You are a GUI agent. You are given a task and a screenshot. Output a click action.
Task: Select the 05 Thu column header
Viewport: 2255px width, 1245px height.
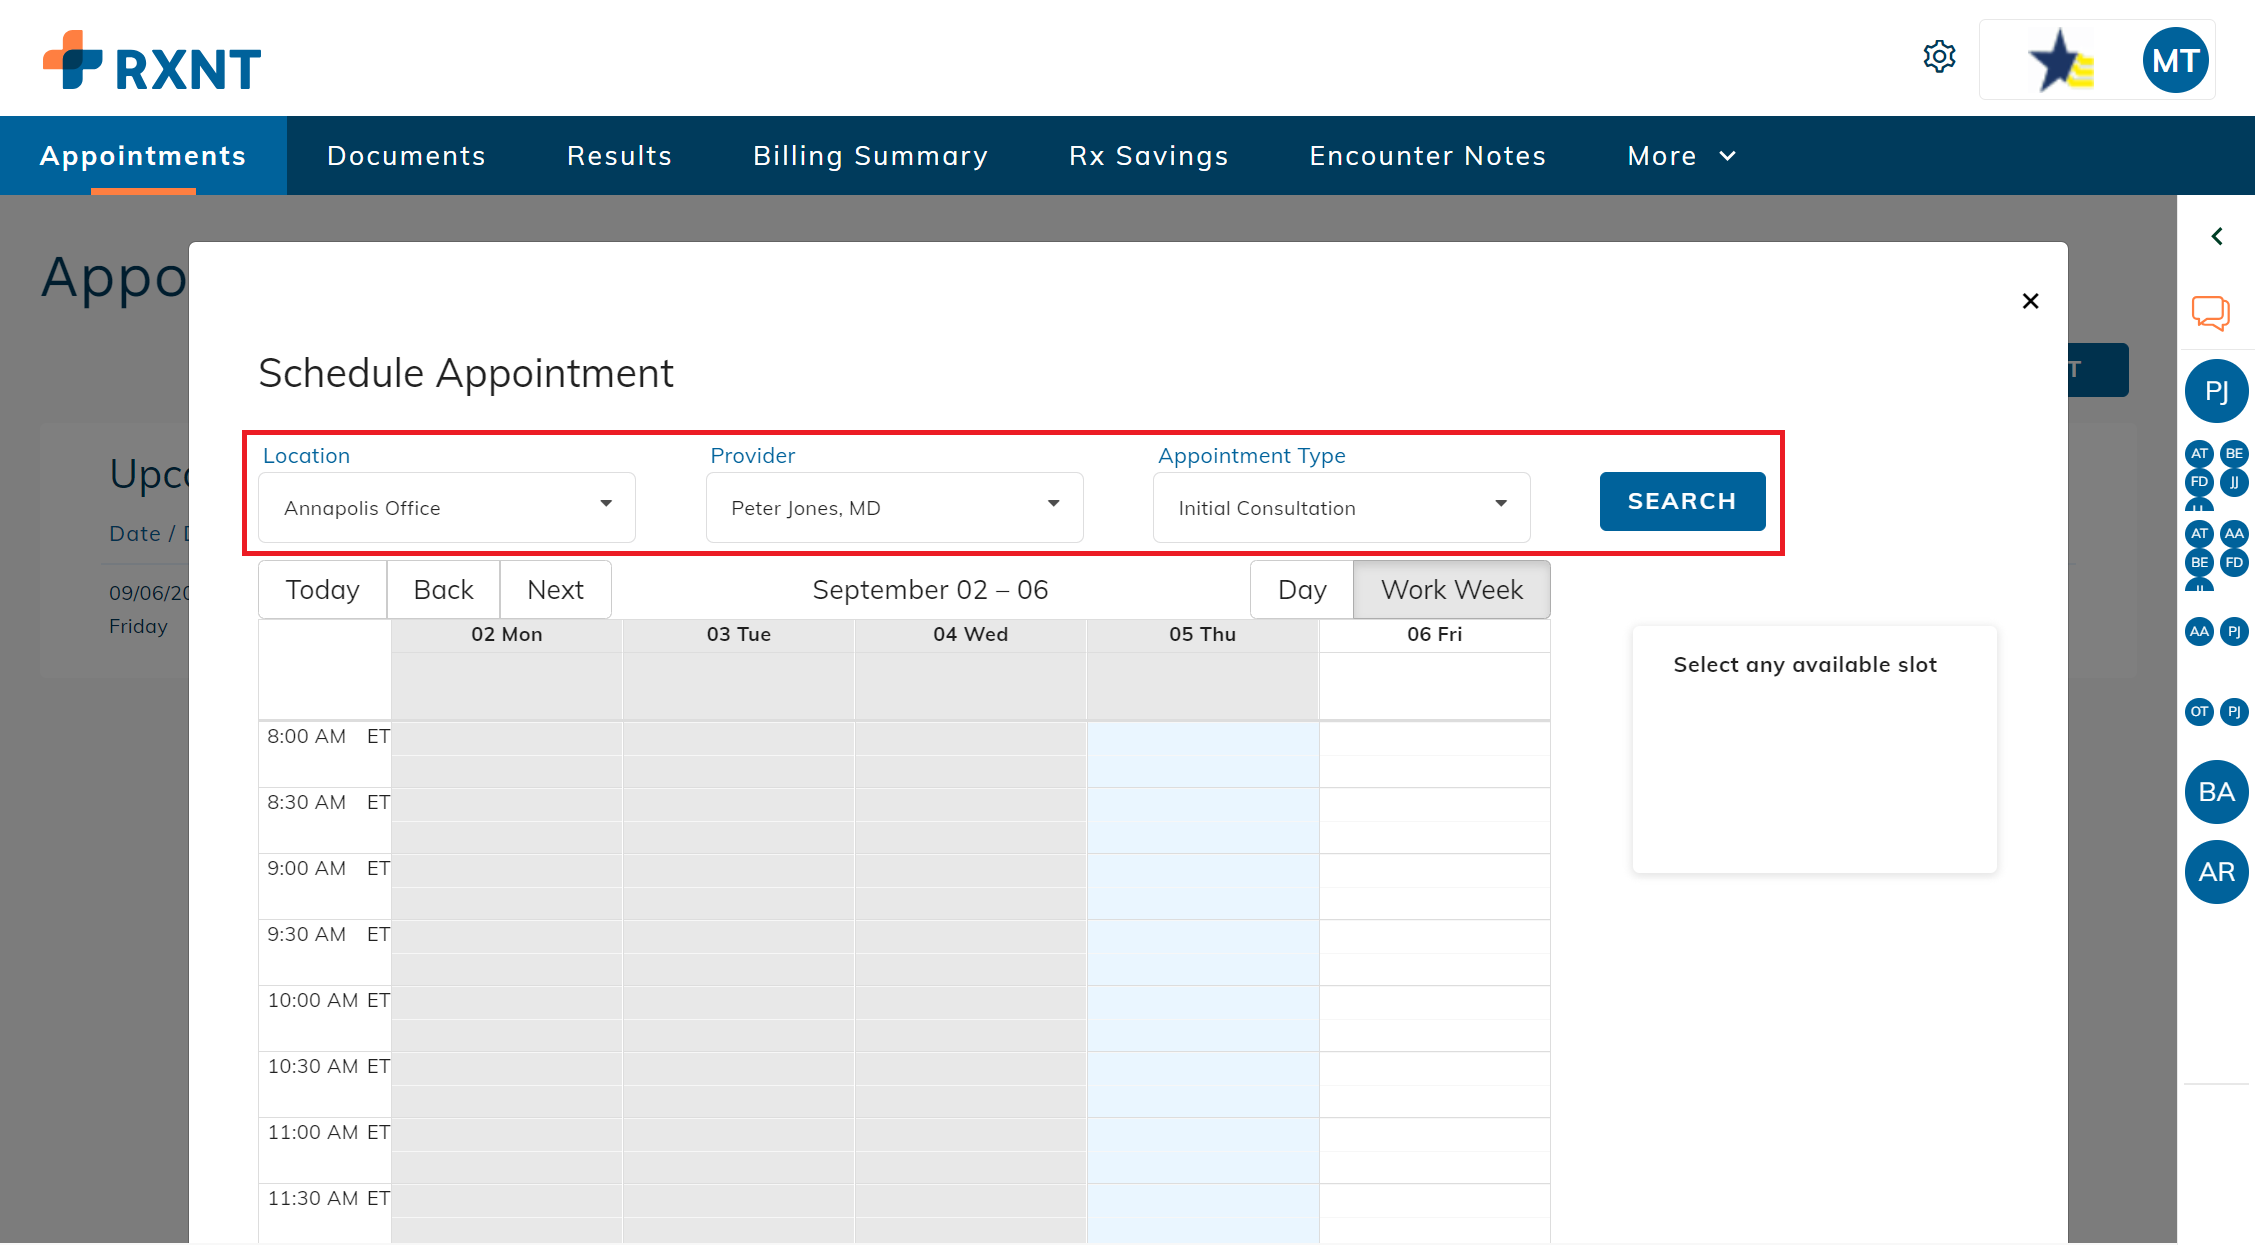pyautogui.click(x=1202, y=634)
